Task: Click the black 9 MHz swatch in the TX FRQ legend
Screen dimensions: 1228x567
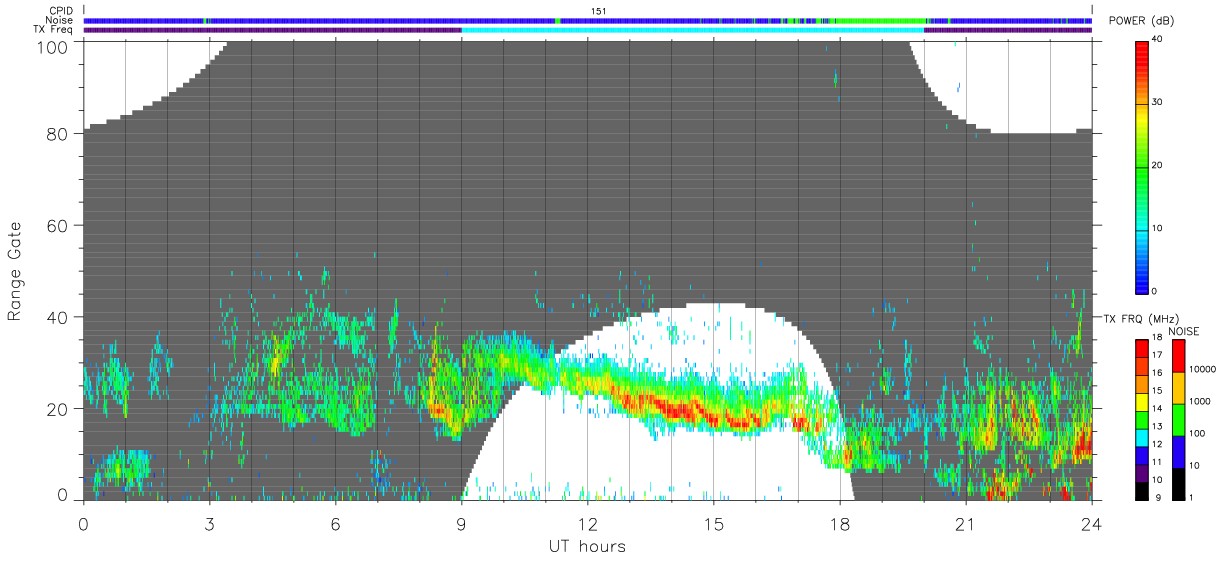Action: point(1142,491)
